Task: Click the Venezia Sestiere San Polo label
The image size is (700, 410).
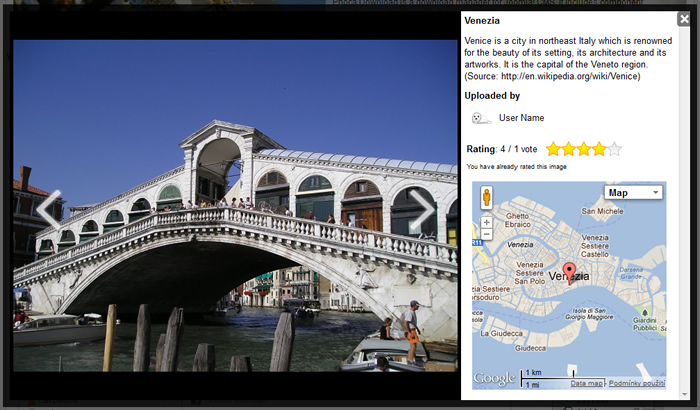Action: coord(529,273)
